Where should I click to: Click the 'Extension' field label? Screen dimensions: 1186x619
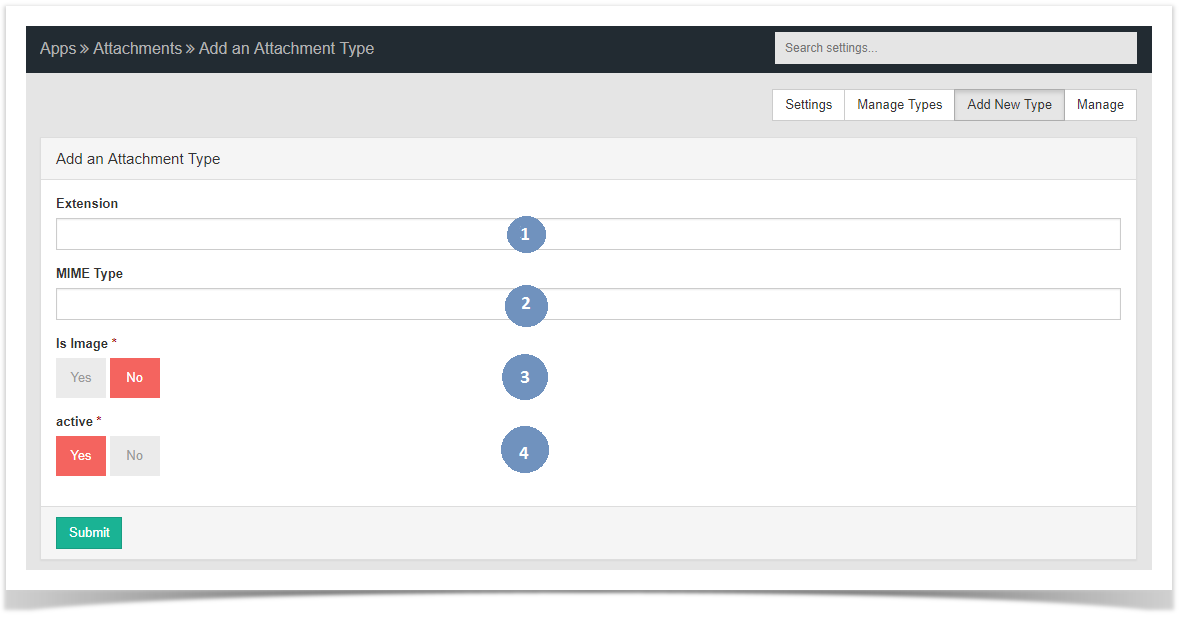(87, 204)
